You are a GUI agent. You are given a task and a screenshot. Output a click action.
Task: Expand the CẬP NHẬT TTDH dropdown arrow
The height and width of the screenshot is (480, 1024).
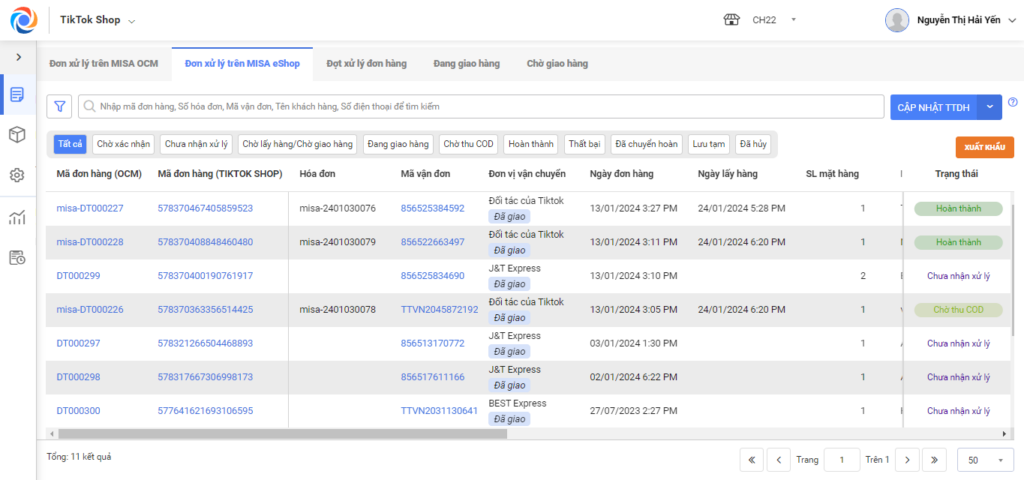click(989, 107)
